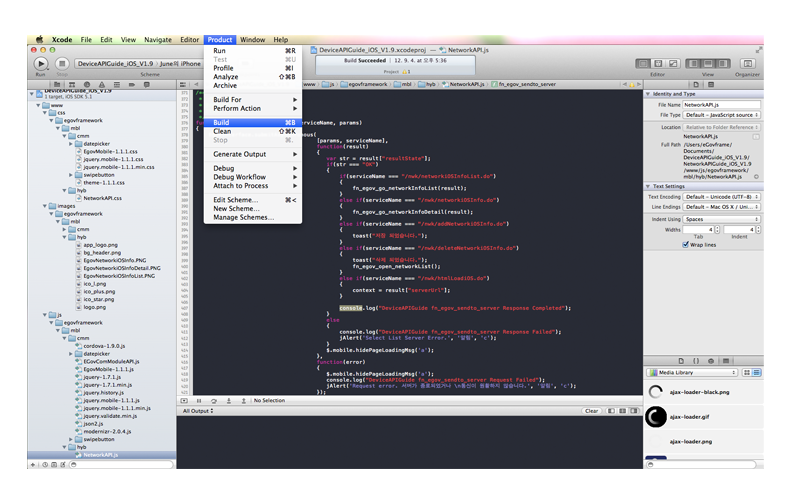Collapse the Identity and Type section

coord(649,93)
